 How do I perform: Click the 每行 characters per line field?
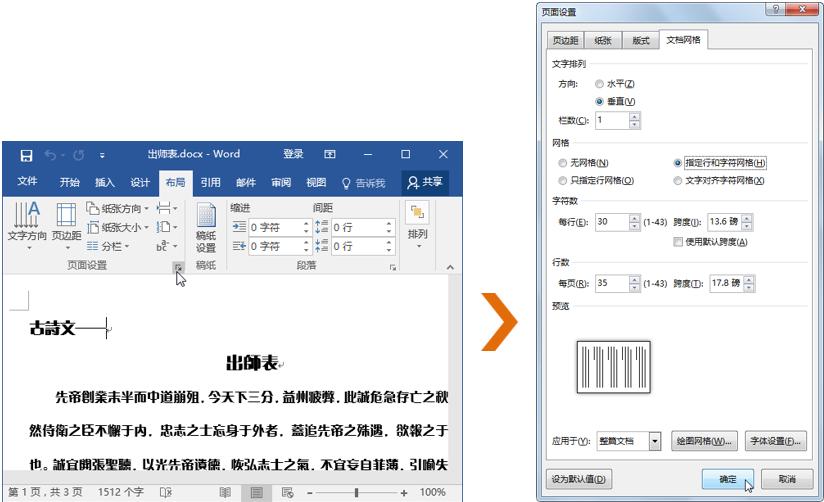(612, 222)
